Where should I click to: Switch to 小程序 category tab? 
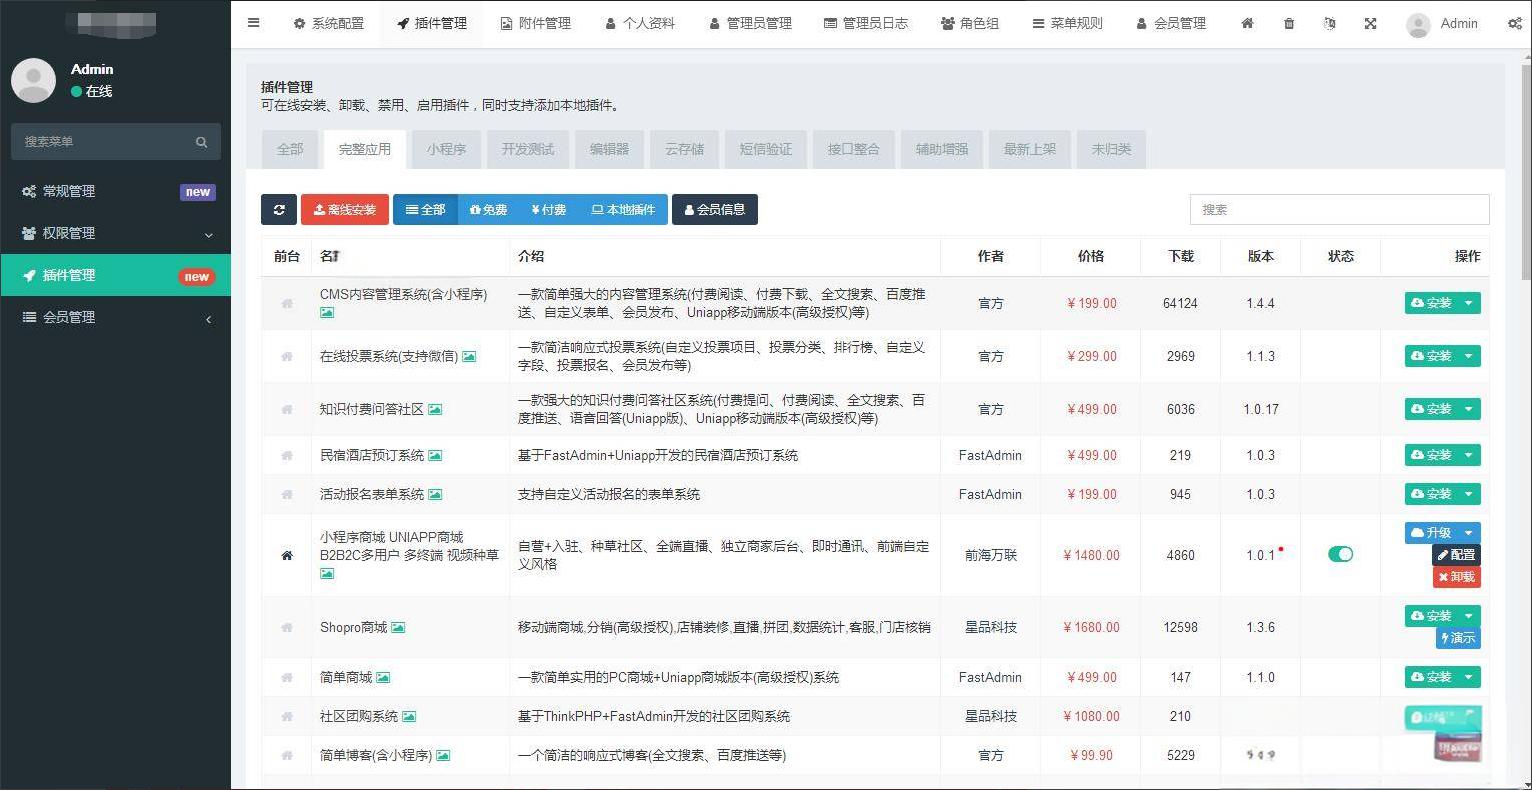click(x=446, y=149)
